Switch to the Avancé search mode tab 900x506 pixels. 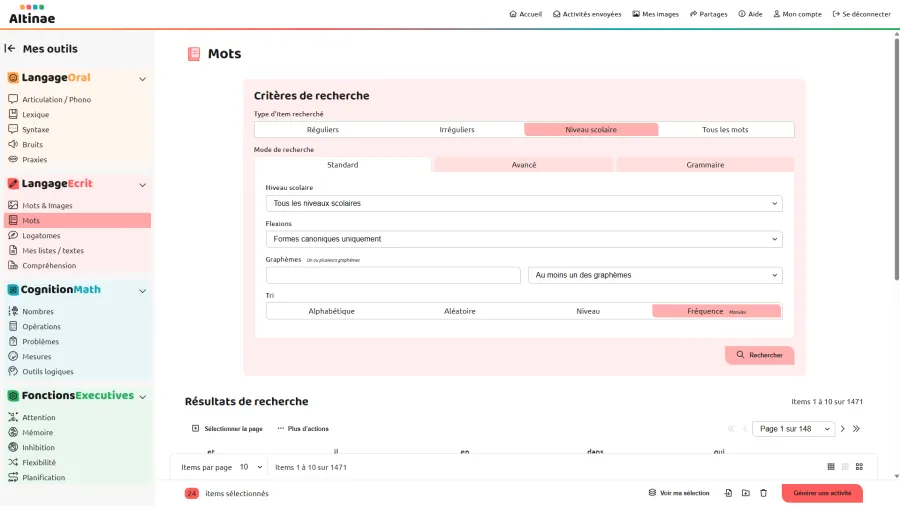(x=523, y=165)
